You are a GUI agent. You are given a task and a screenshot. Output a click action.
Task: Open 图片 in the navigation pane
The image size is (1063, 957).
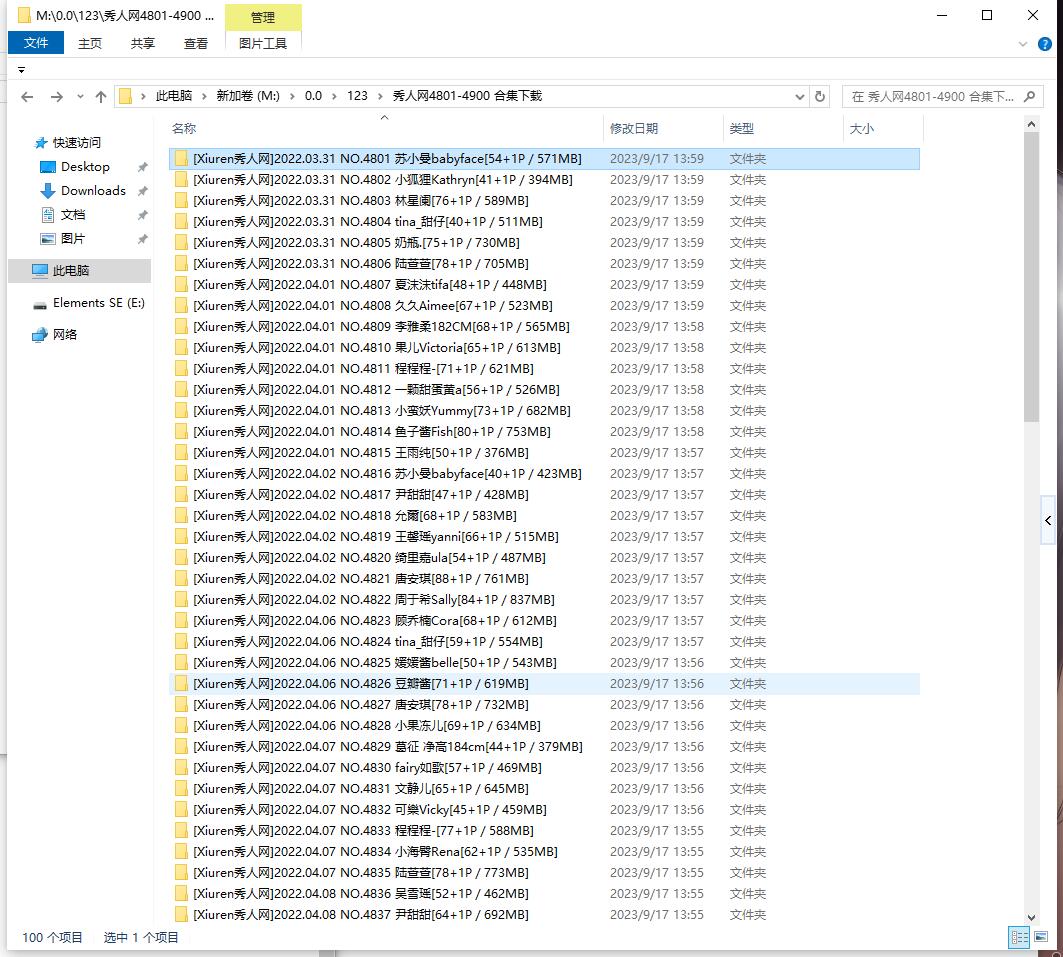coord(73,239)
